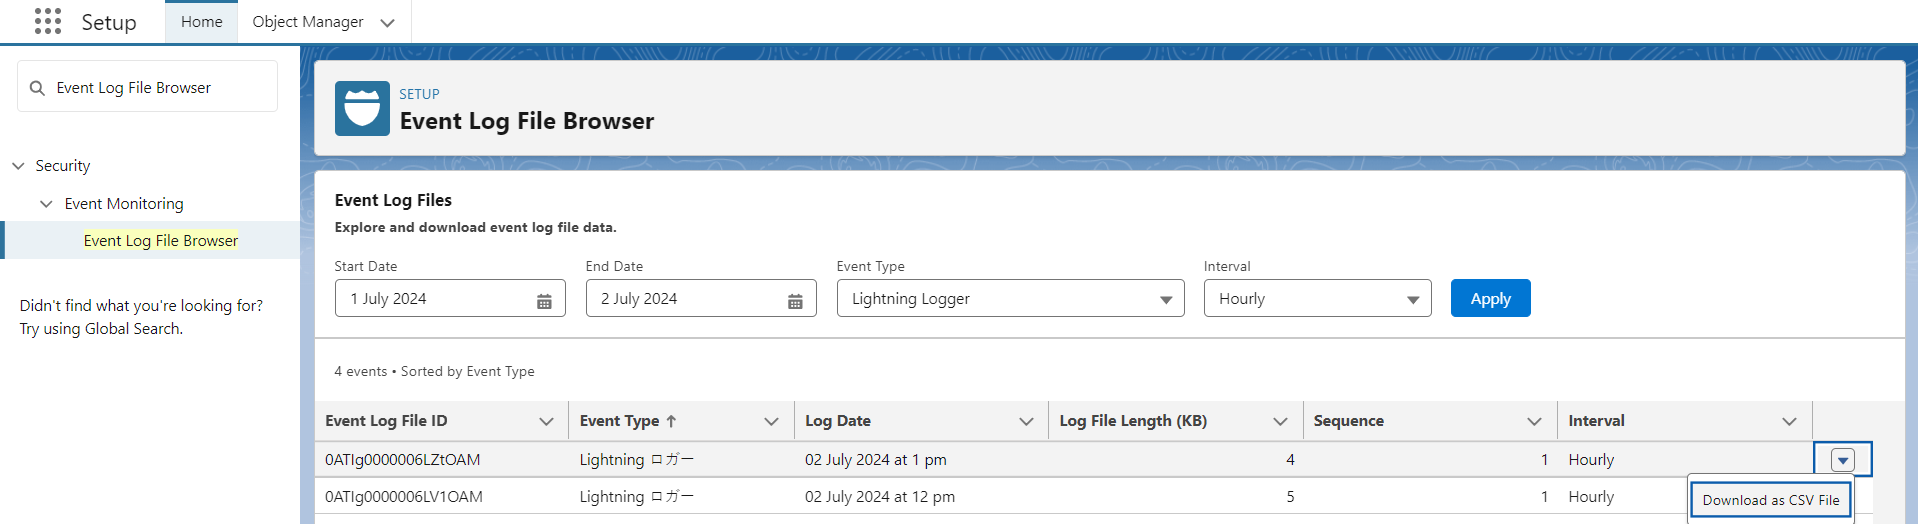The height and width of the screenshot is (524, 1918).
Task: Click the search magnifier in Quick Find
Action: tap(37, 88)
